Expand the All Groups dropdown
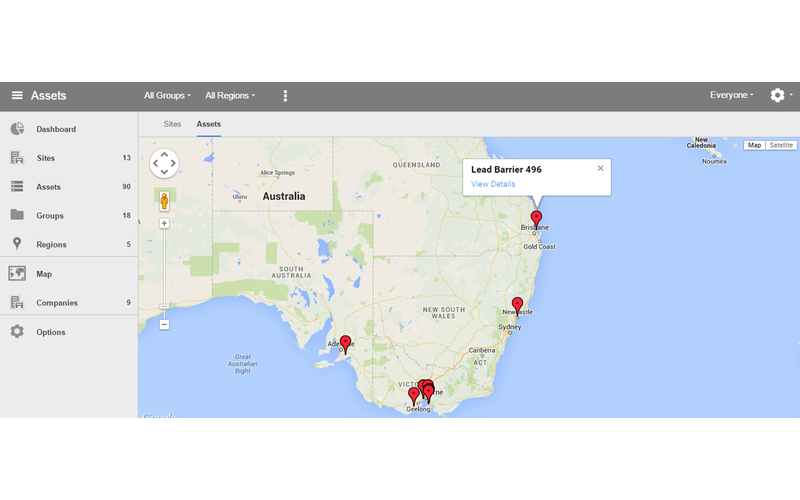The height and width of the screenshot is (500, 800). point(167,95)
